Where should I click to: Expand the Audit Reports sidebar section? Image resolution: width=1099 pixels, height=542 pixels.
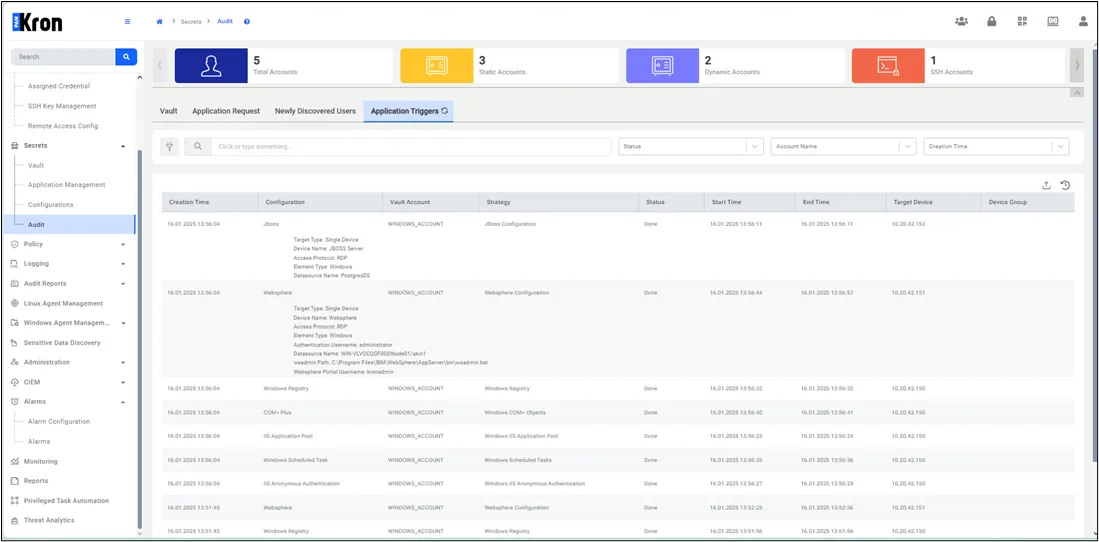[x=123, y=283]
